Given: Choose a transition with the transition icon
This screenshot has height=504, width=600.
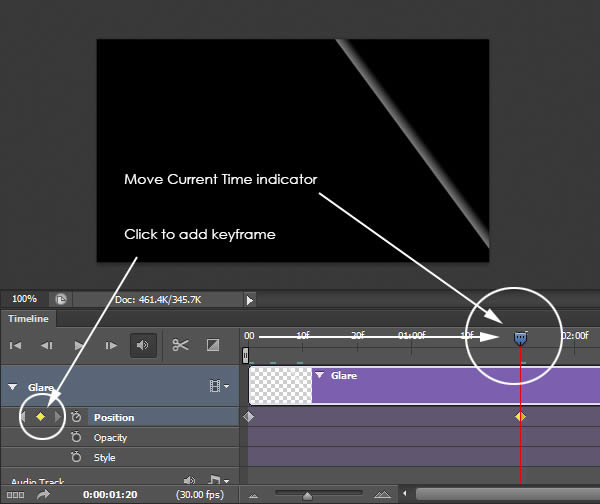Looking at the screenshot, I should (x=213, y=345).
